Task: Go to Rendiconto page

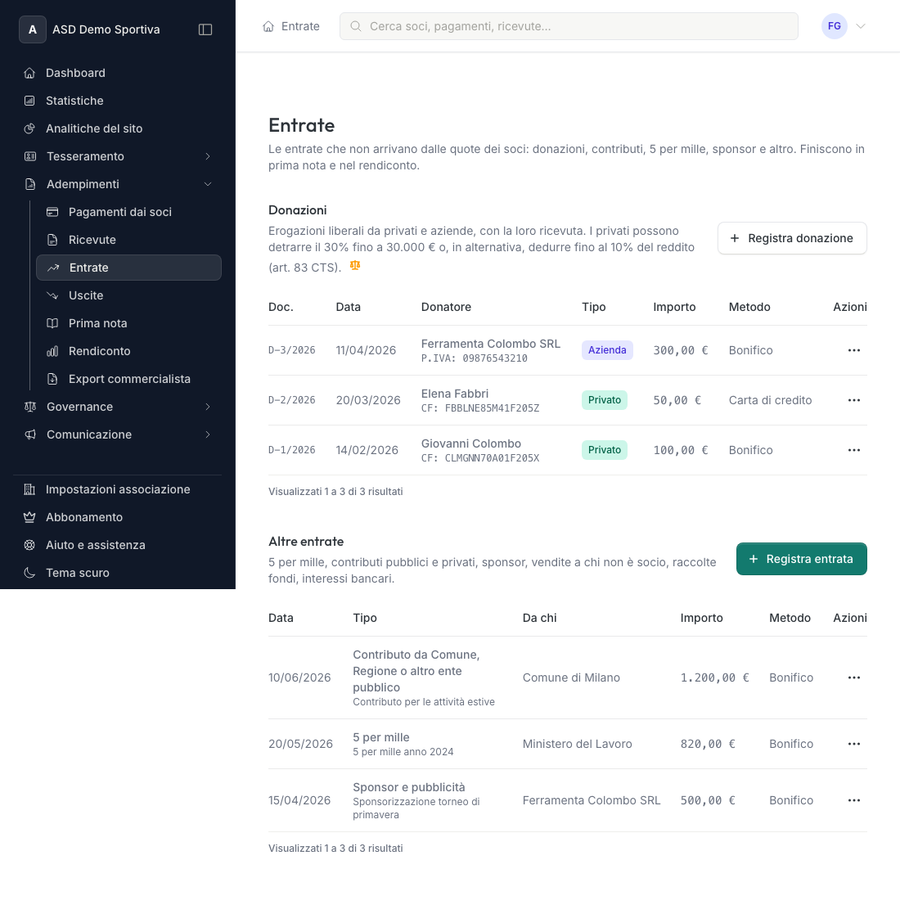Action: coord(129,351)
